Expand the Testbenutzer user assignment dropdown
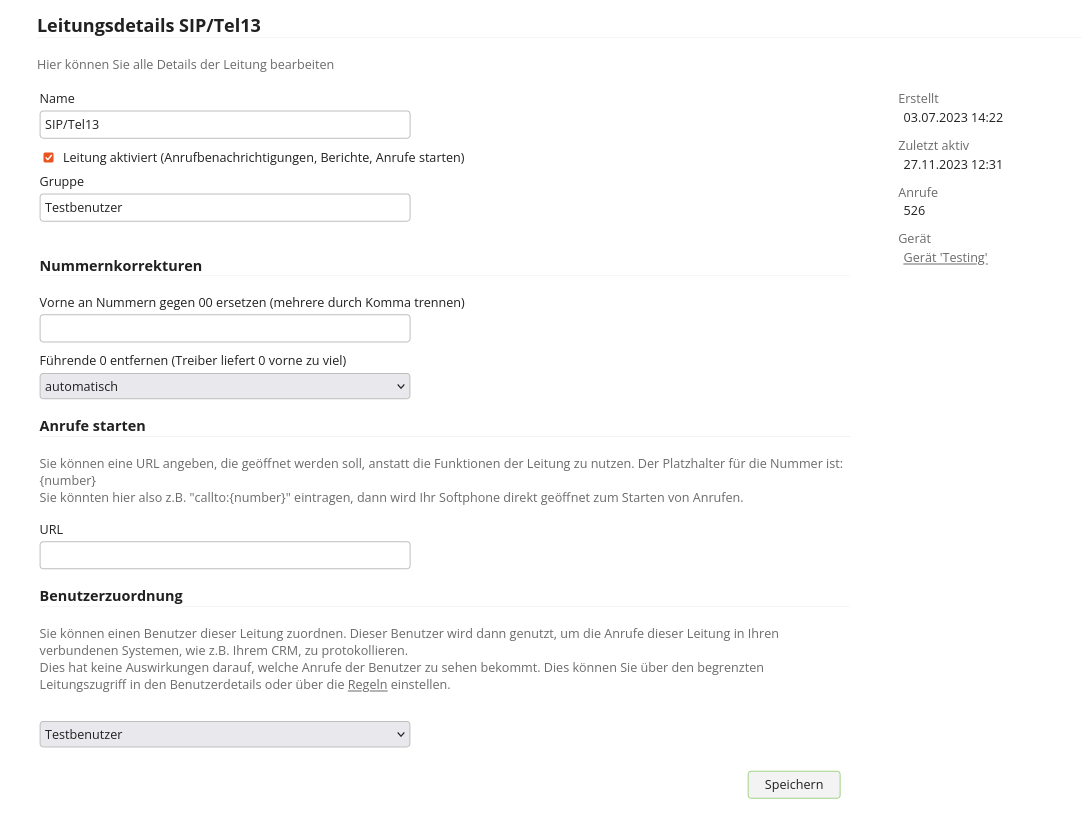1082x814 pixels. coord(224,735)
